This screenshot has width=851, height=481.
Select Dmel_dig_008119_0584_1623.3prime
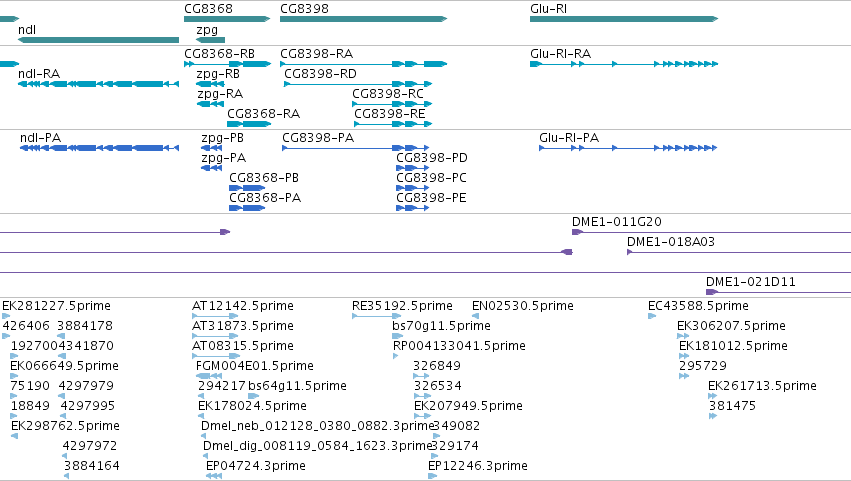[317, 447]
